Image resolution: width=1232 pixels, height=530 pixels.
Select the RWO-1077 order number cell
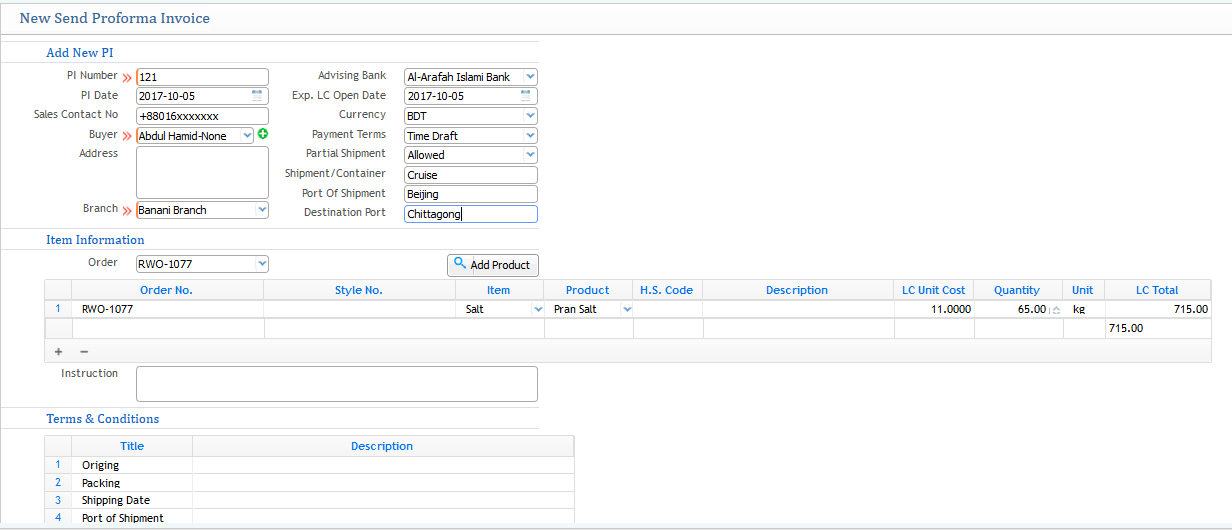tap(167, 310)
